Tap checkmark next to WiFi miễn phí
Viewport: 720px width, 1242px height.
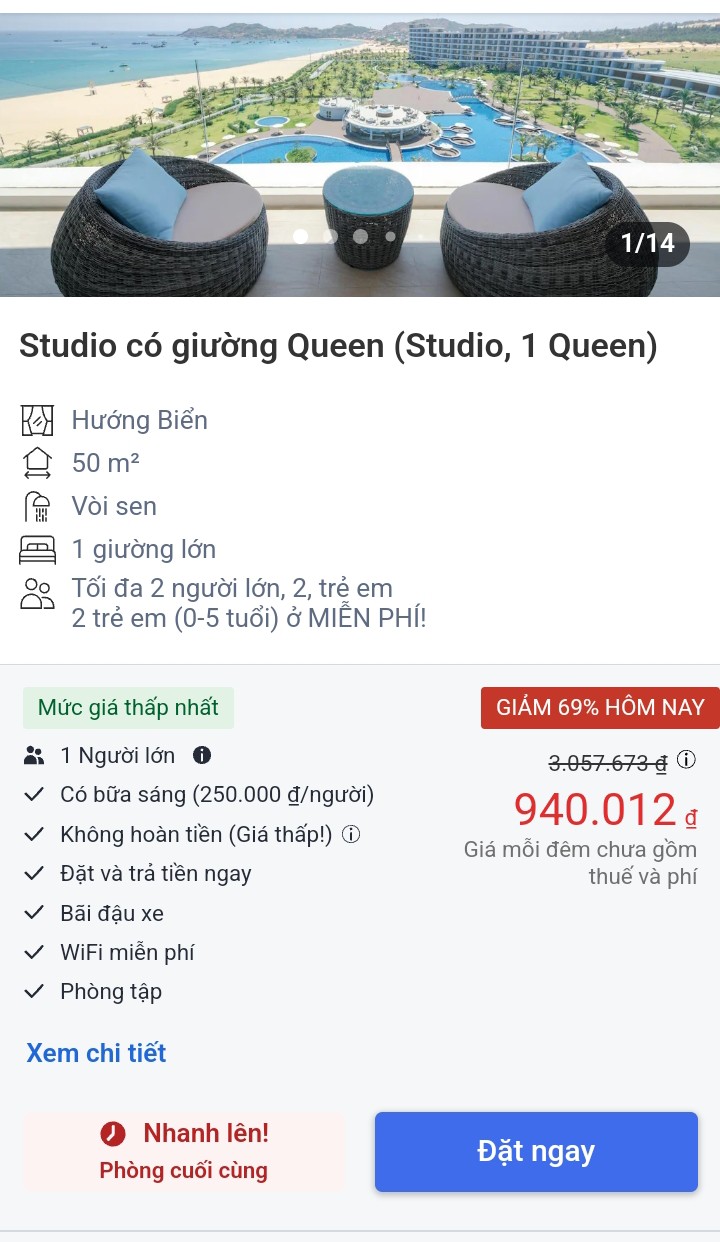(x=35, y=952)
